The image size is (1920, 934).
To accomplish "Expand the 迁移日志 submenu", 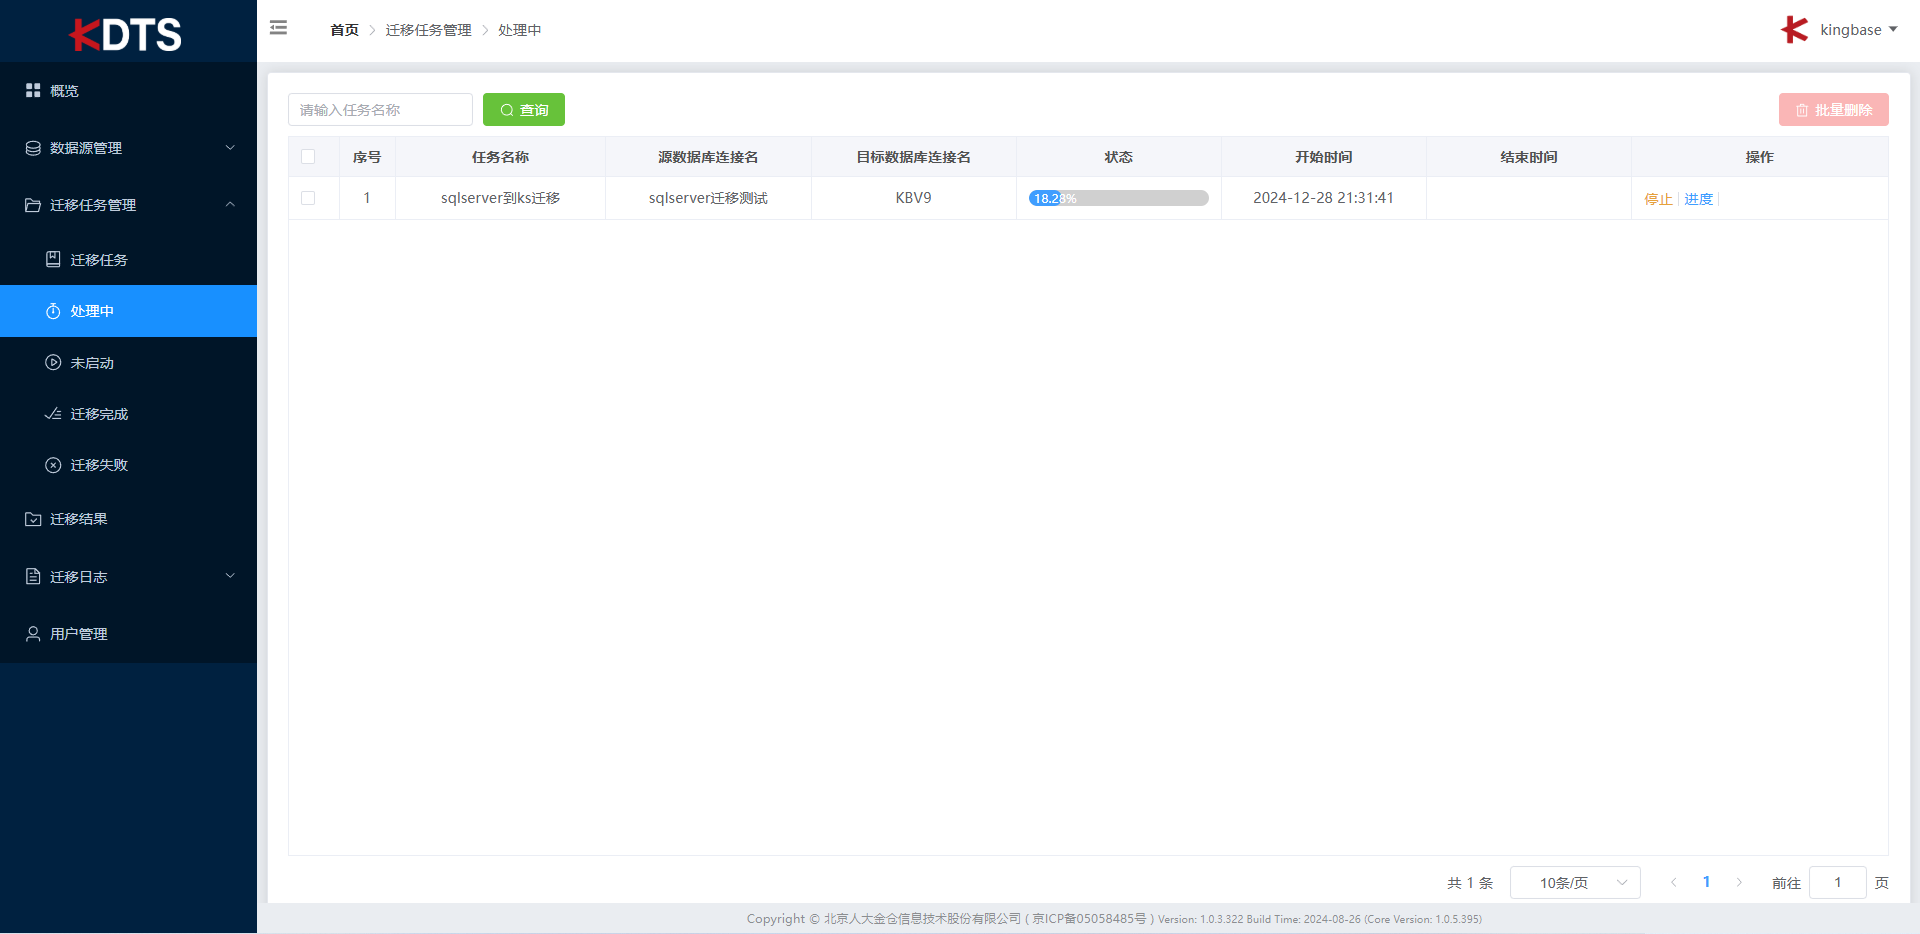I will [x=128, y=577].
